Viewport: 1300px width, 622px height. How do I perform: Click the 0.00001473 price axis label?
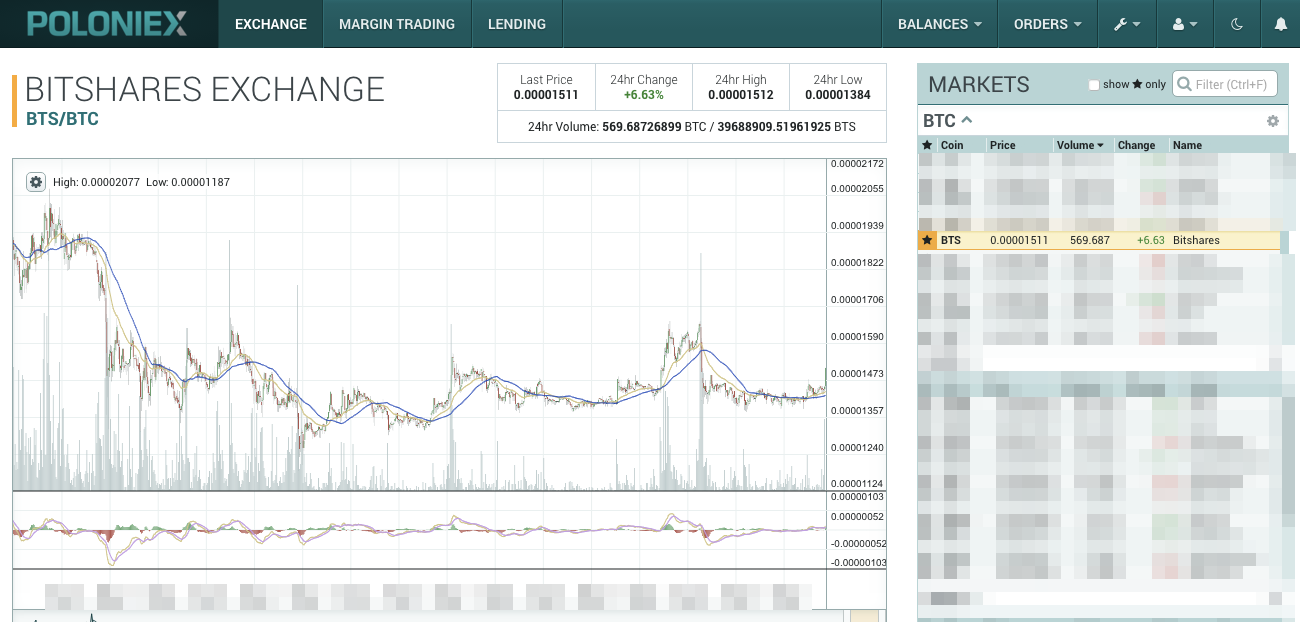click(x=857, y=373)
